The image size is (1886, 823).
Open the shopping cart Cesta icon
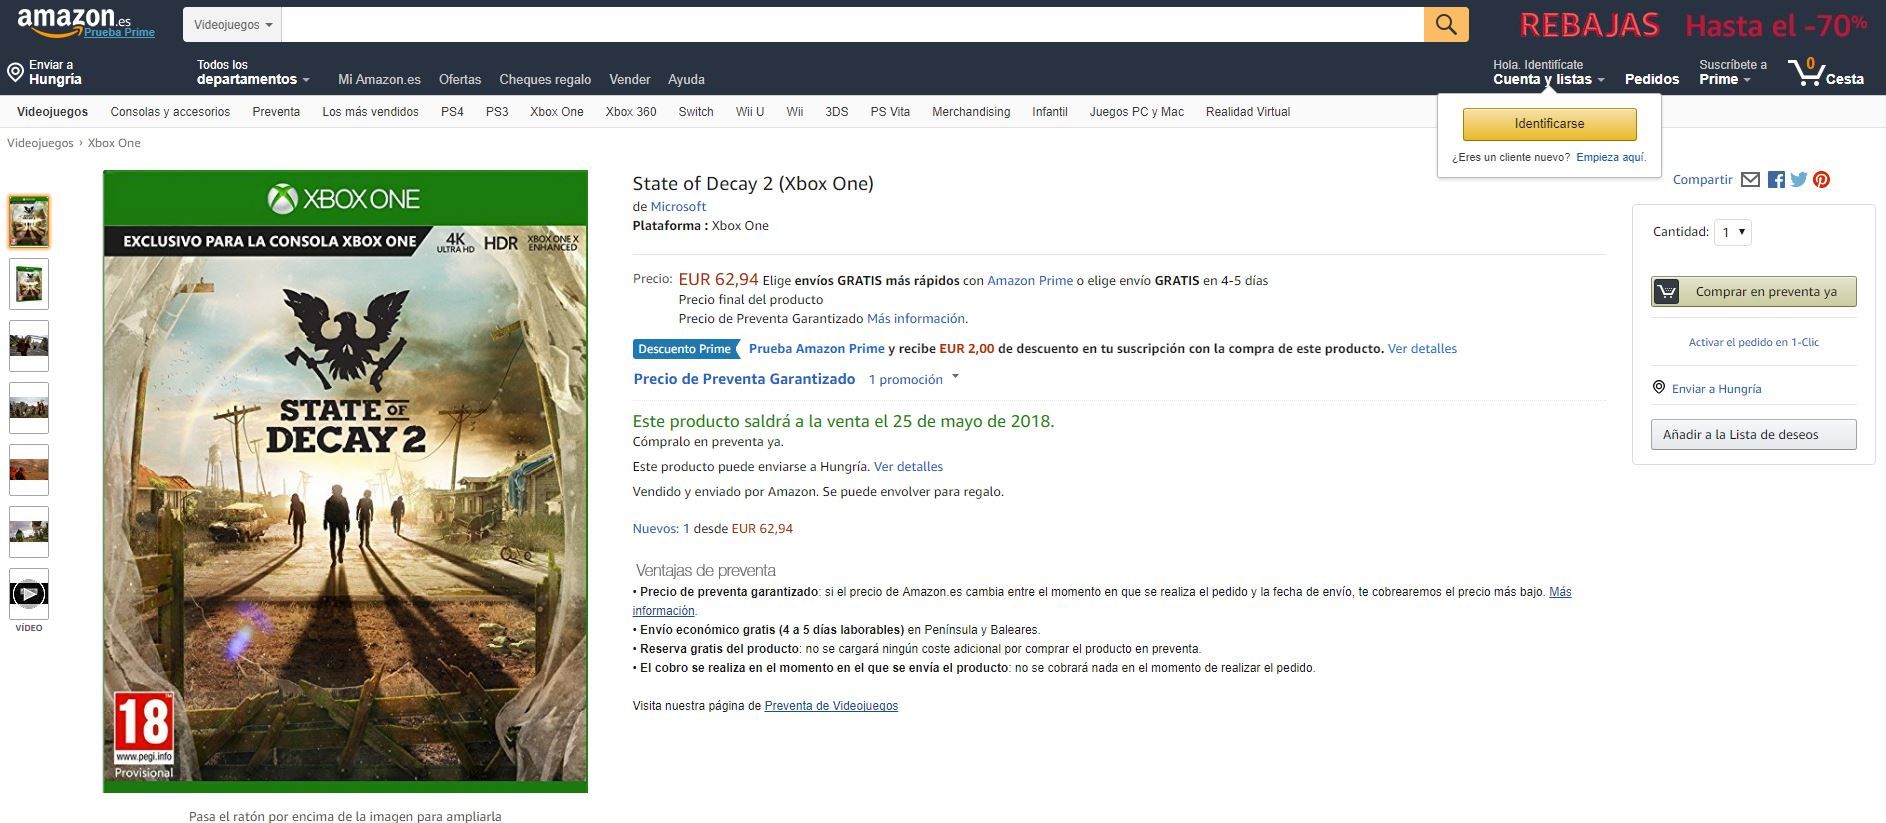(1826, 72)
